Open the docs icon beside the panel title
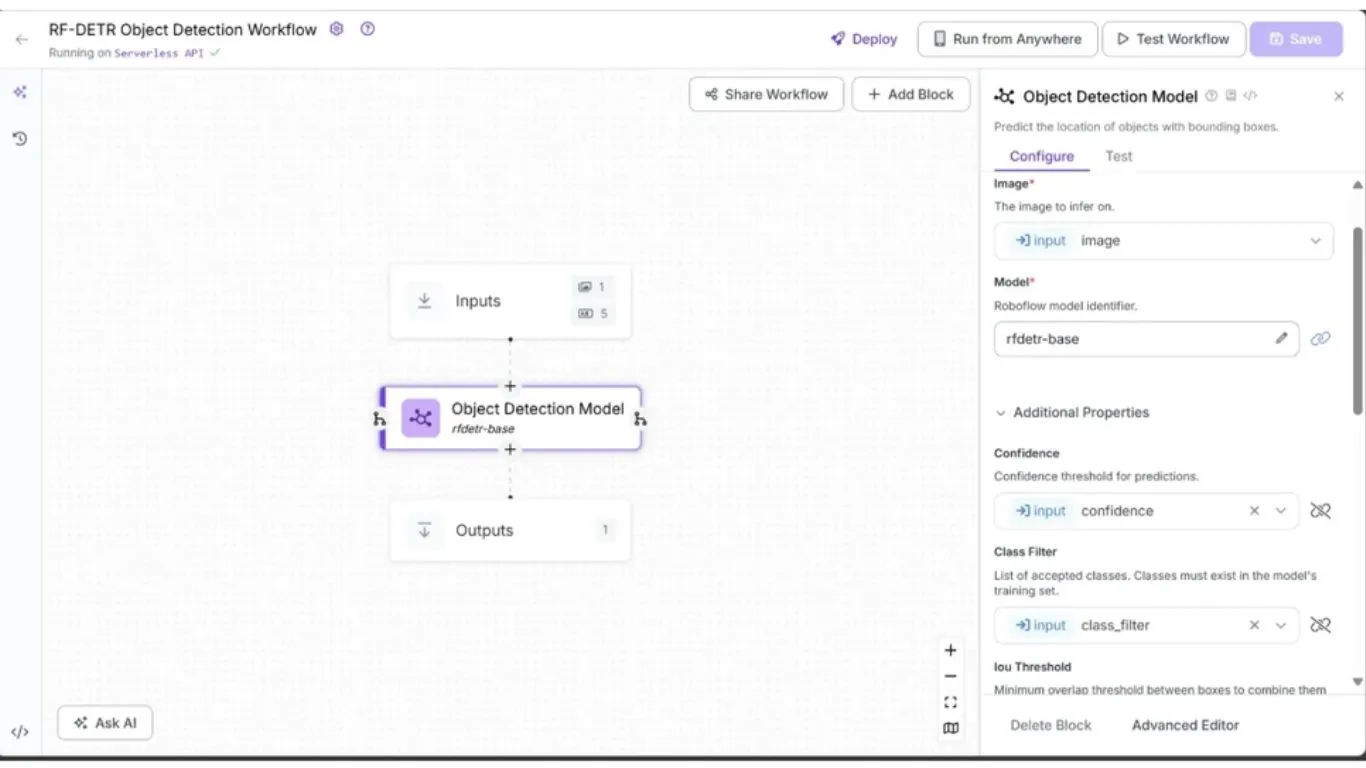This screenshot has height=768, width=1366. tap(1231, 96)
